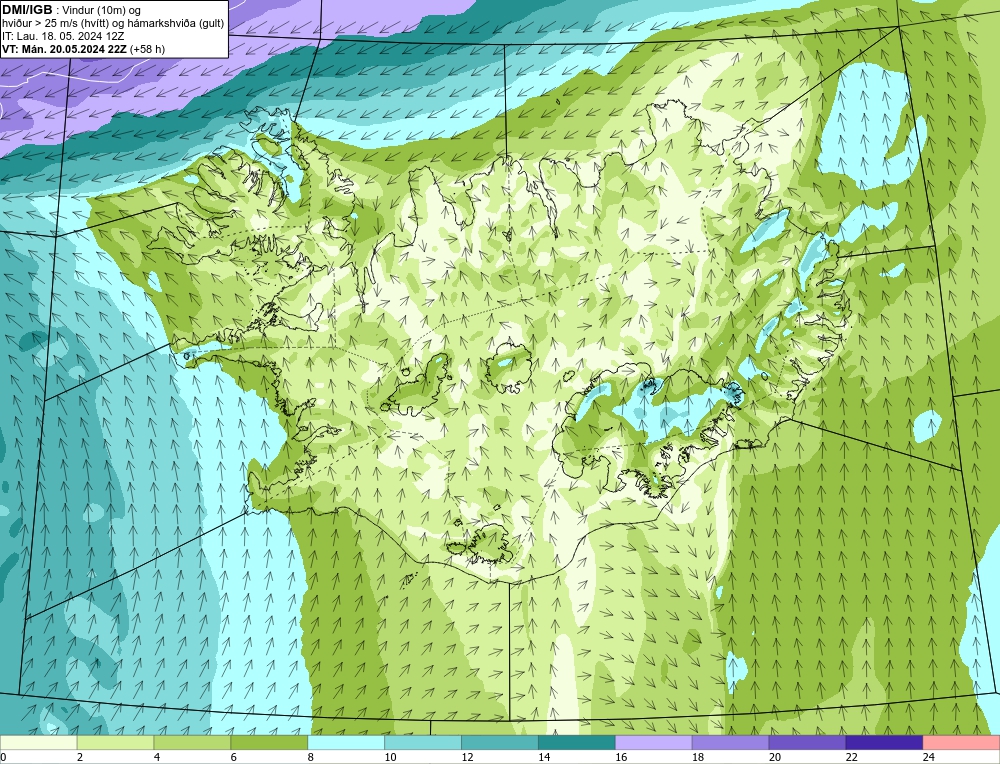Click the scale label '10'

[x=390, y=757]
